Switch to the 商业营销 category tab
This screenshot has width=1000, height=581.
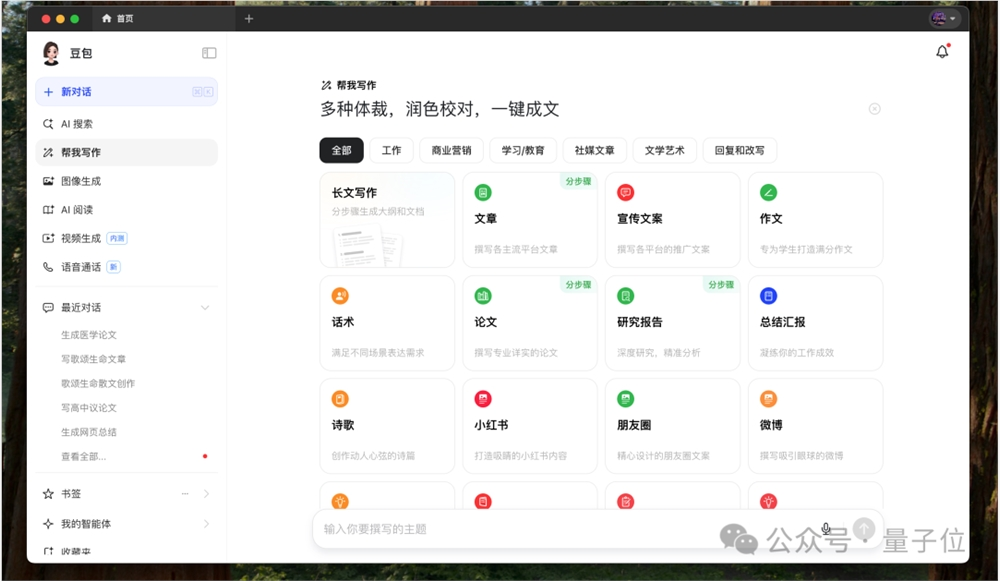click(x=450, y=150)
